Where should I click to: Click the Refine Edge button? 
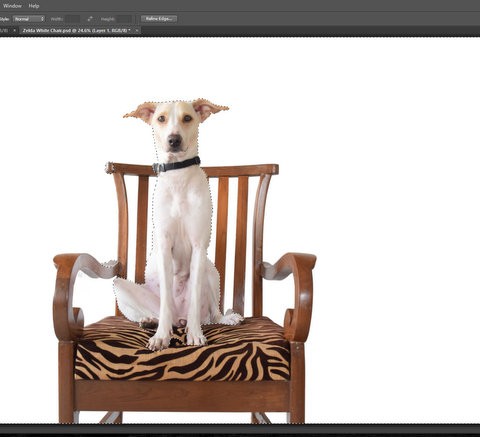coord(159,19)
